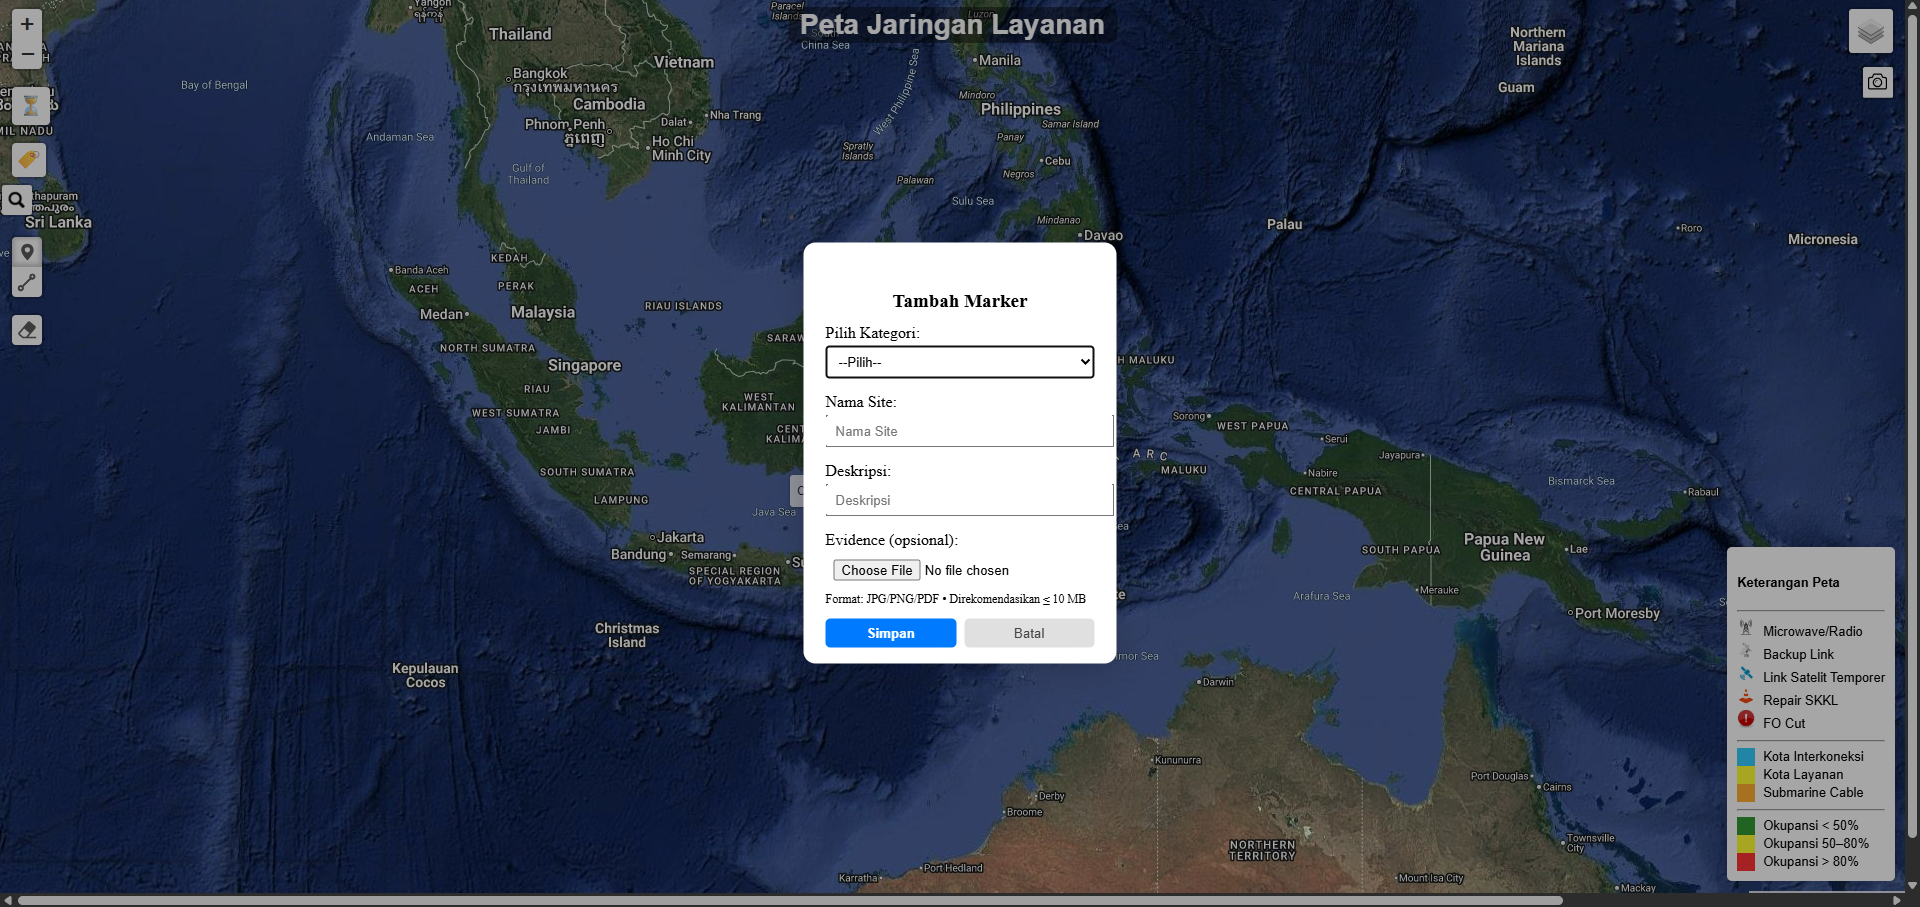Click the horizontal scrollbar at bottom
This screenshot has width=1920, height=907.
(790, 900)
